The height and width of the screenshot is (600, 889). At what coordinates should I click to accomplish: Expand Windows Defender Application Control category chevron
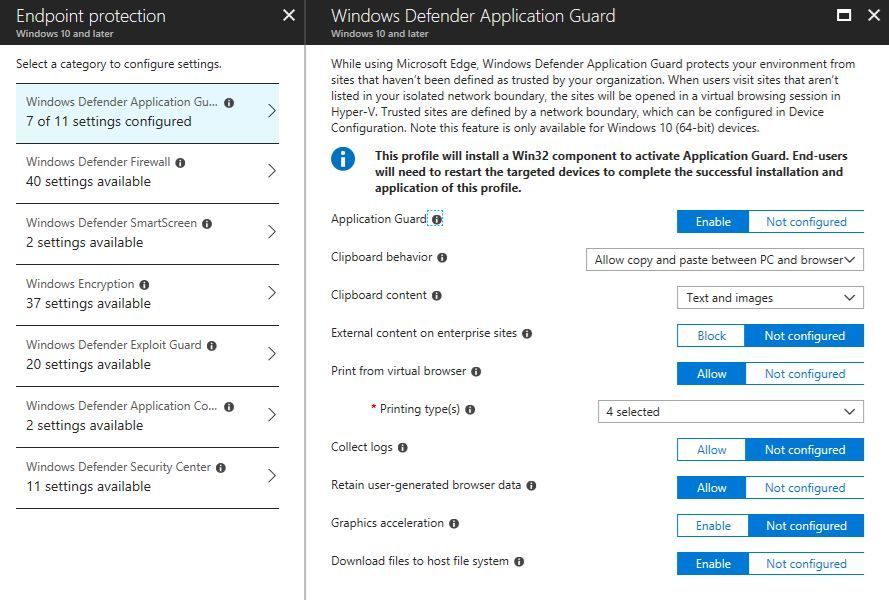pyautogui.click(x=272, y=415)
